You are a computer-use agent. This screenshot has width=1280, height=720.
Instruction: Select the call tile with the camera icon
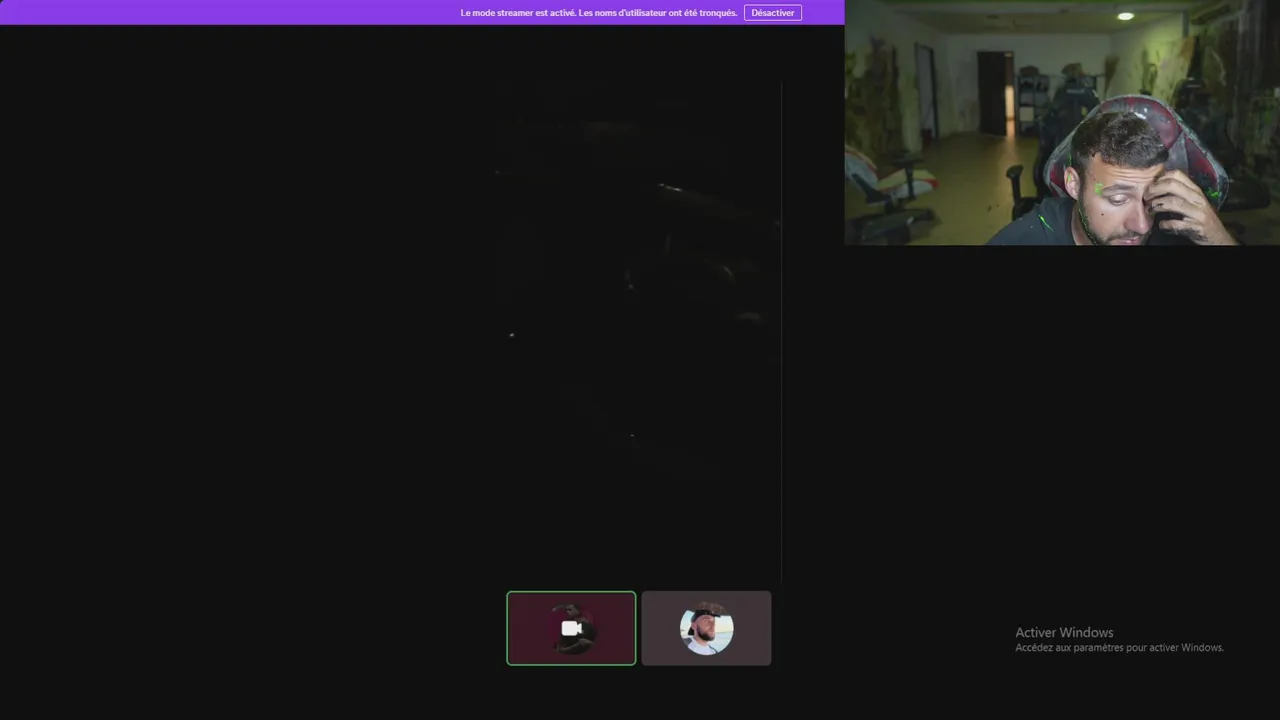point(571,628)
